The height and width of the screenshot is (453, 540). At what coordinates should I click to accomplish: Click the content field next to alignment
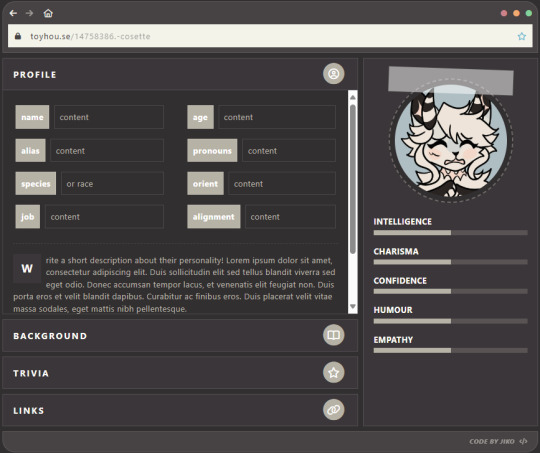pyautogui.click(x=290, y=217)
